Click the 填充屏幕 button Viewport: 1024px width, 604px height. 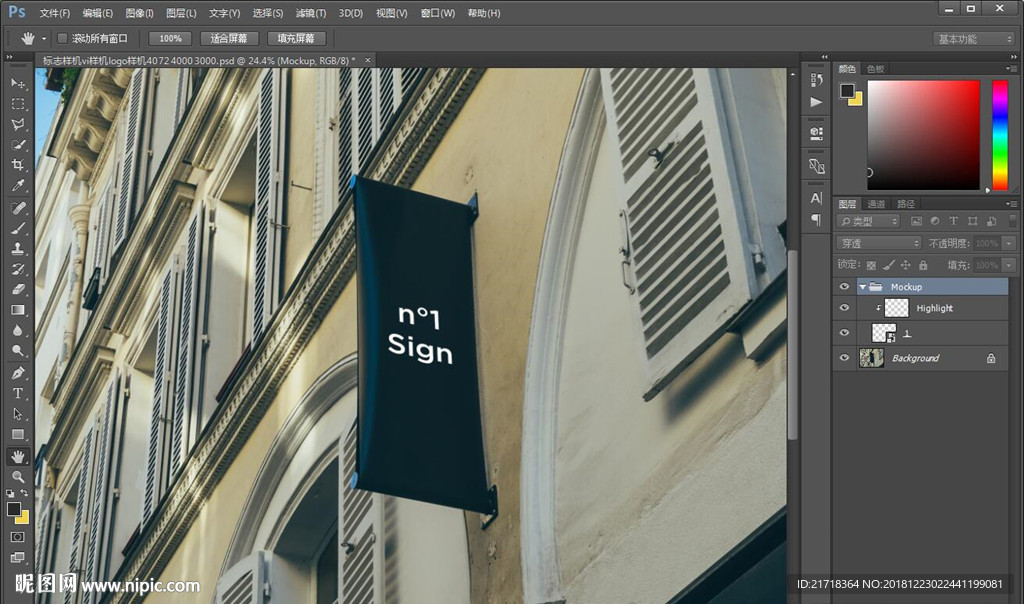click(295, 38)
